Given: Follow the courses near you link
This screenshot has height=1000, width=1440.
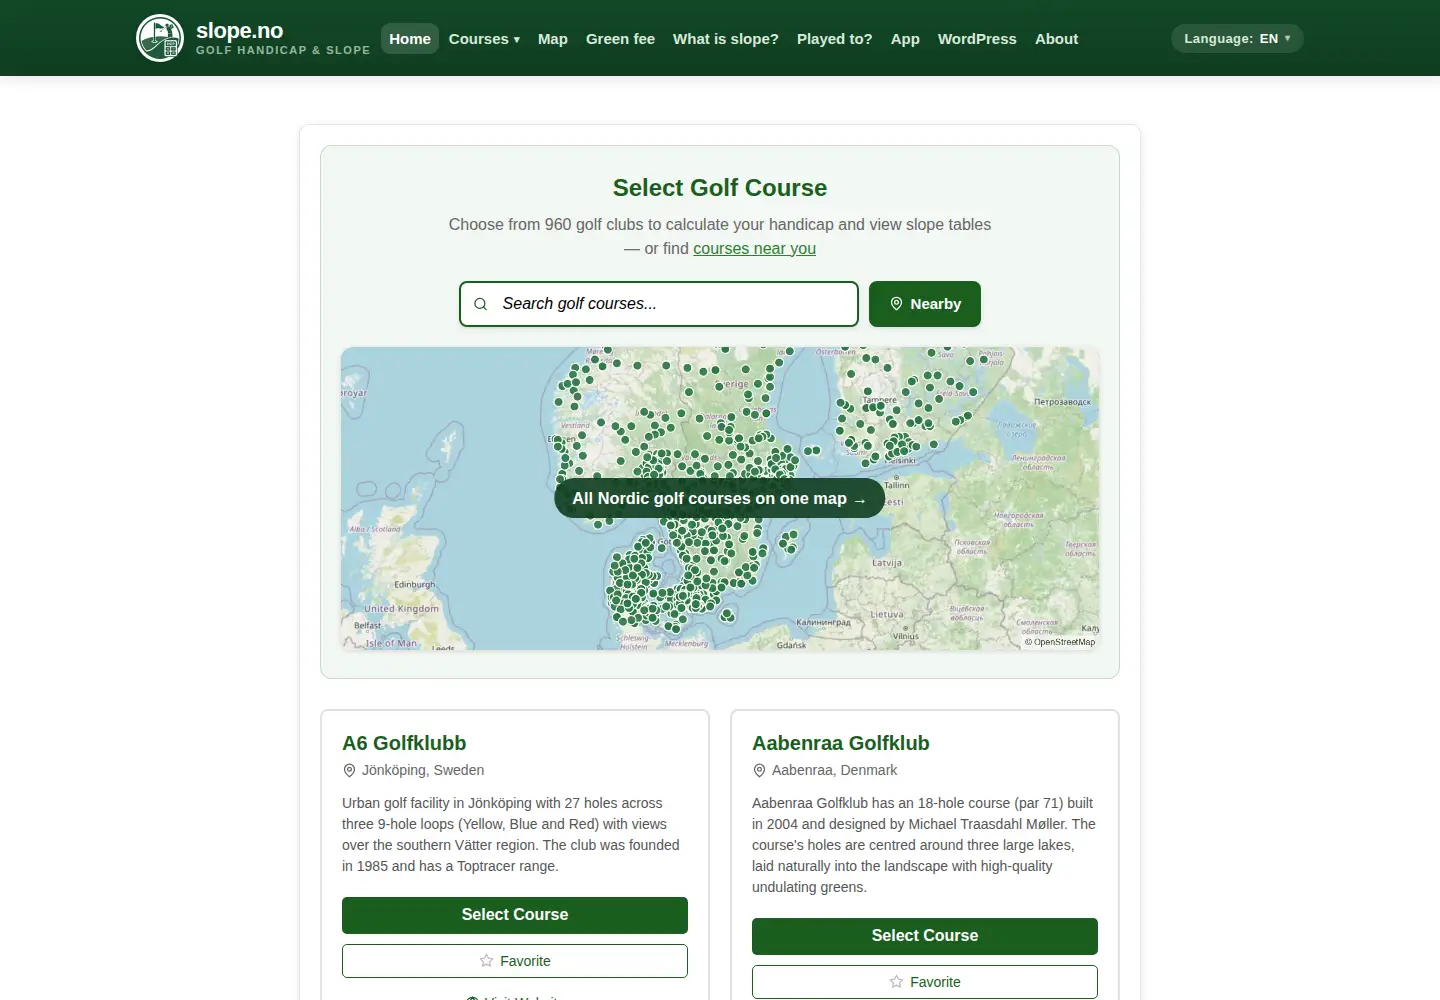Looking at the screenshot, I should pyautogui.click(x=754, y=248).
